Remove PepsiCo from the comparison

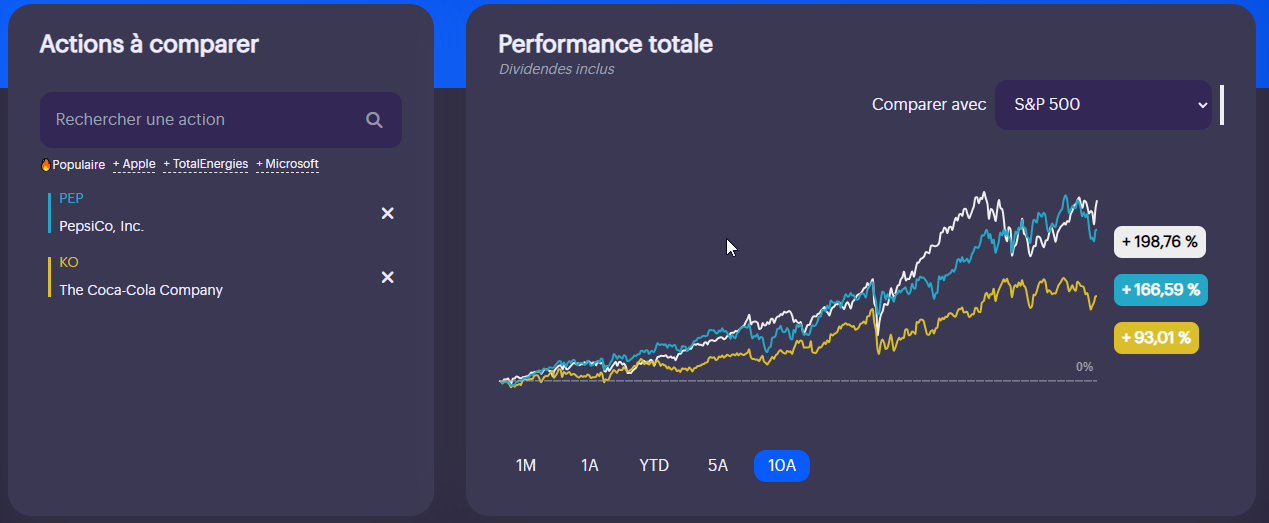(388, 213)
